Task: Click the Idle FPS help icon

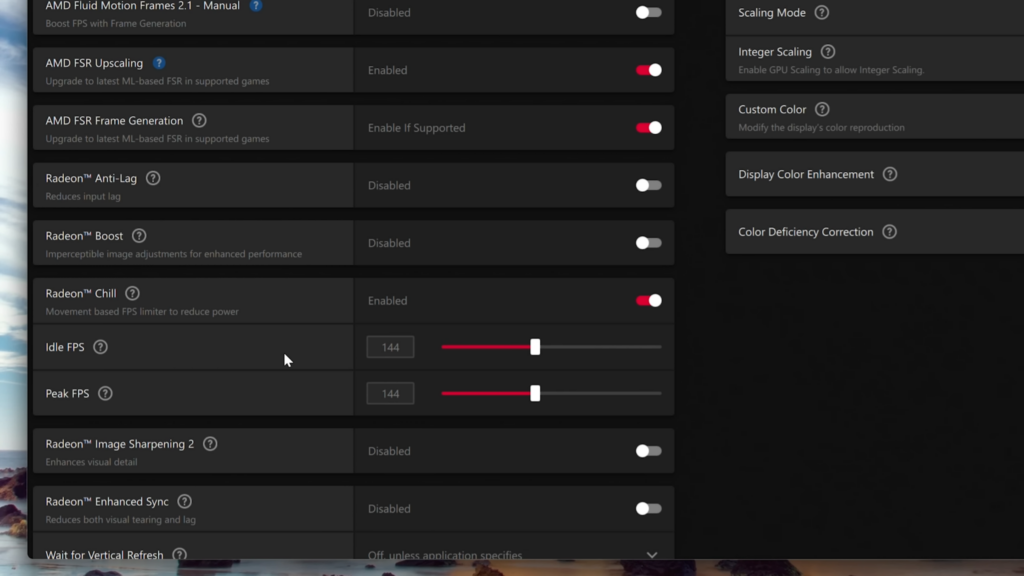Action: tap(100, 347)
